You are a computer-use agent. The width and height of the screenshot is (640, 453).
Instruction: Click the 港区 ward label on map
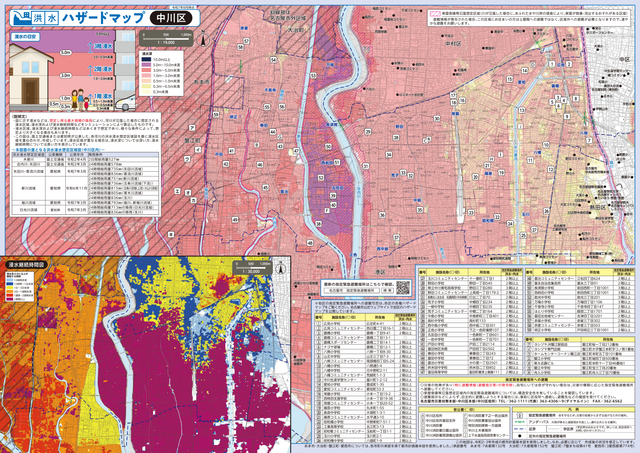coord(380,272)
